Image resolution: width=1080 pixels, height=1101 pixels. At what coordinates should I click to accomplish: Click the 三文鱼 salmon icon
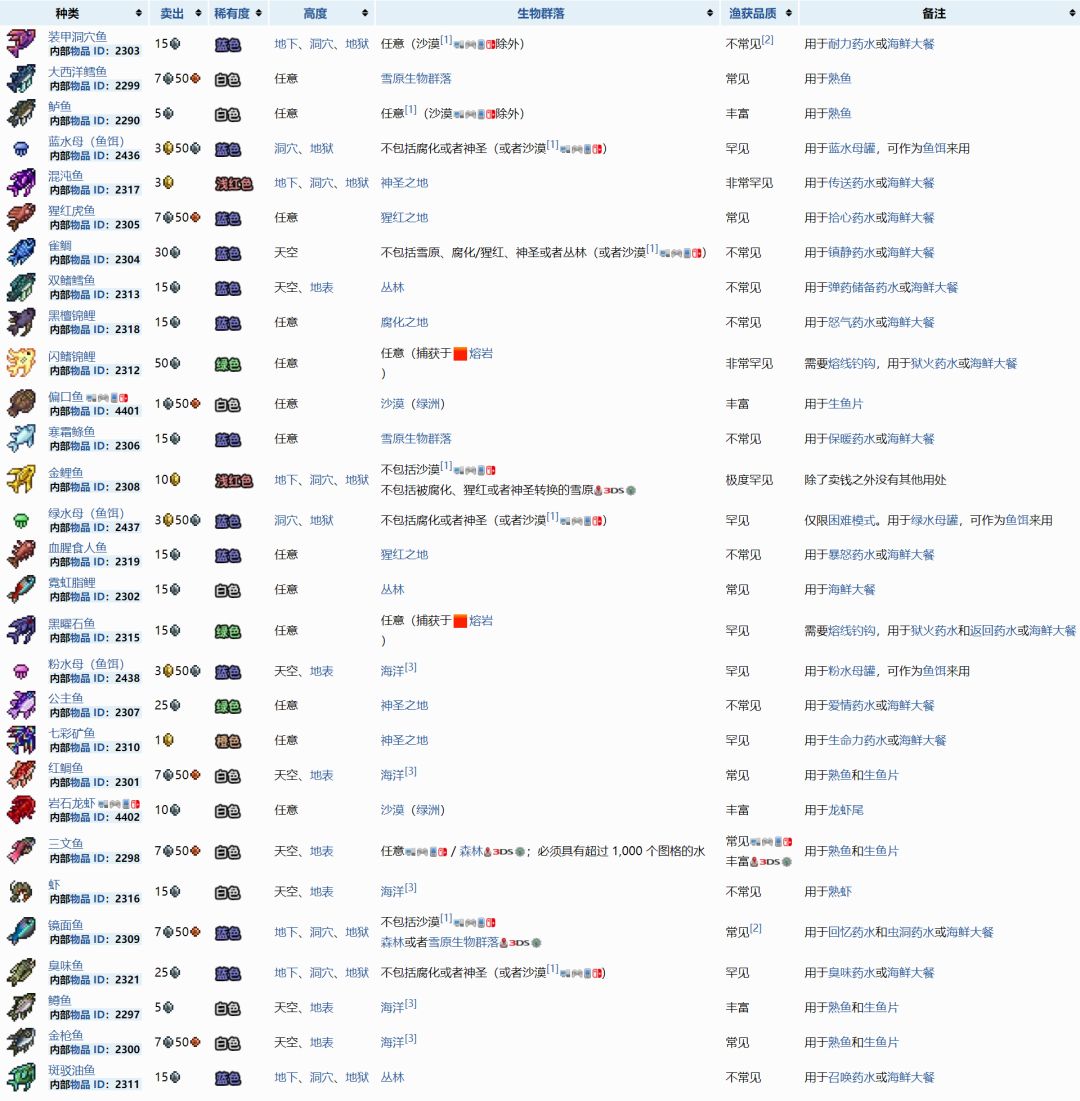pyautogui.click(x=21, y=851)
